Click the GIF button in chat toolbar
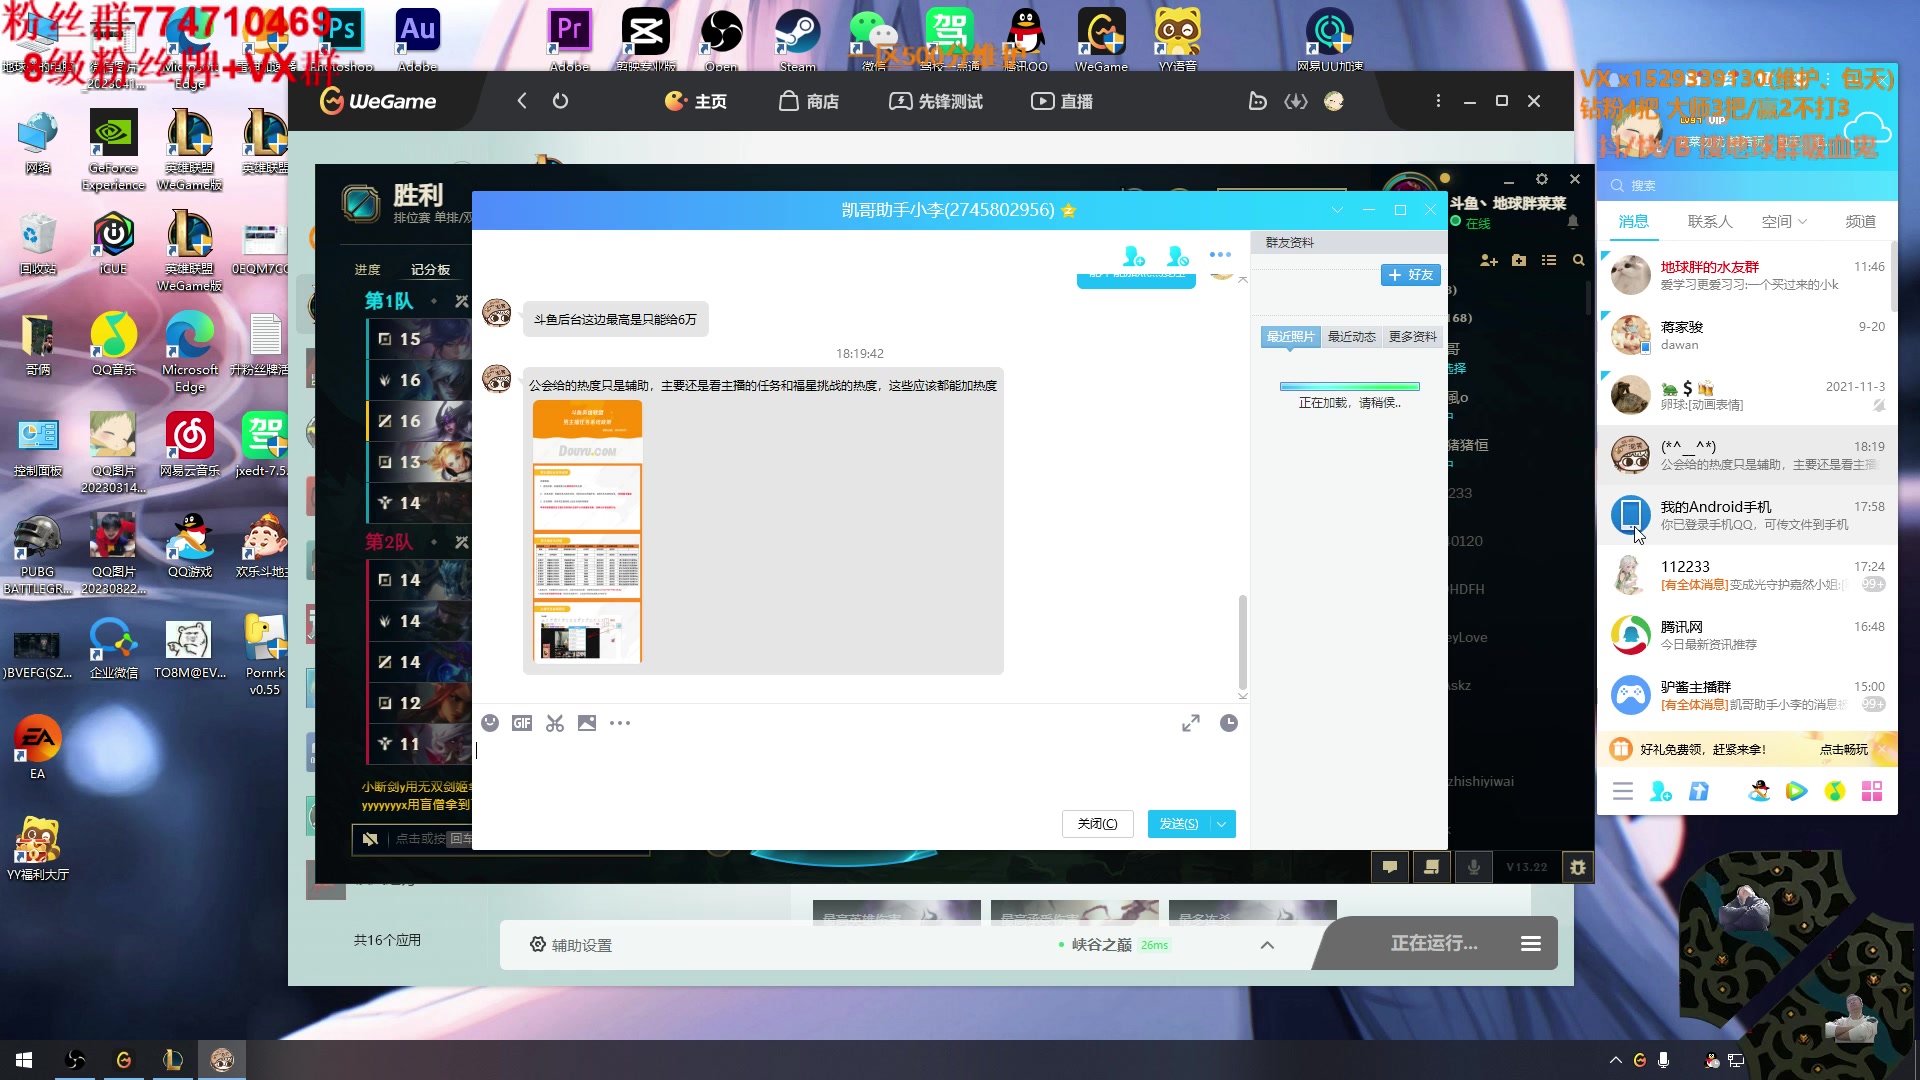 pos(522,723)
